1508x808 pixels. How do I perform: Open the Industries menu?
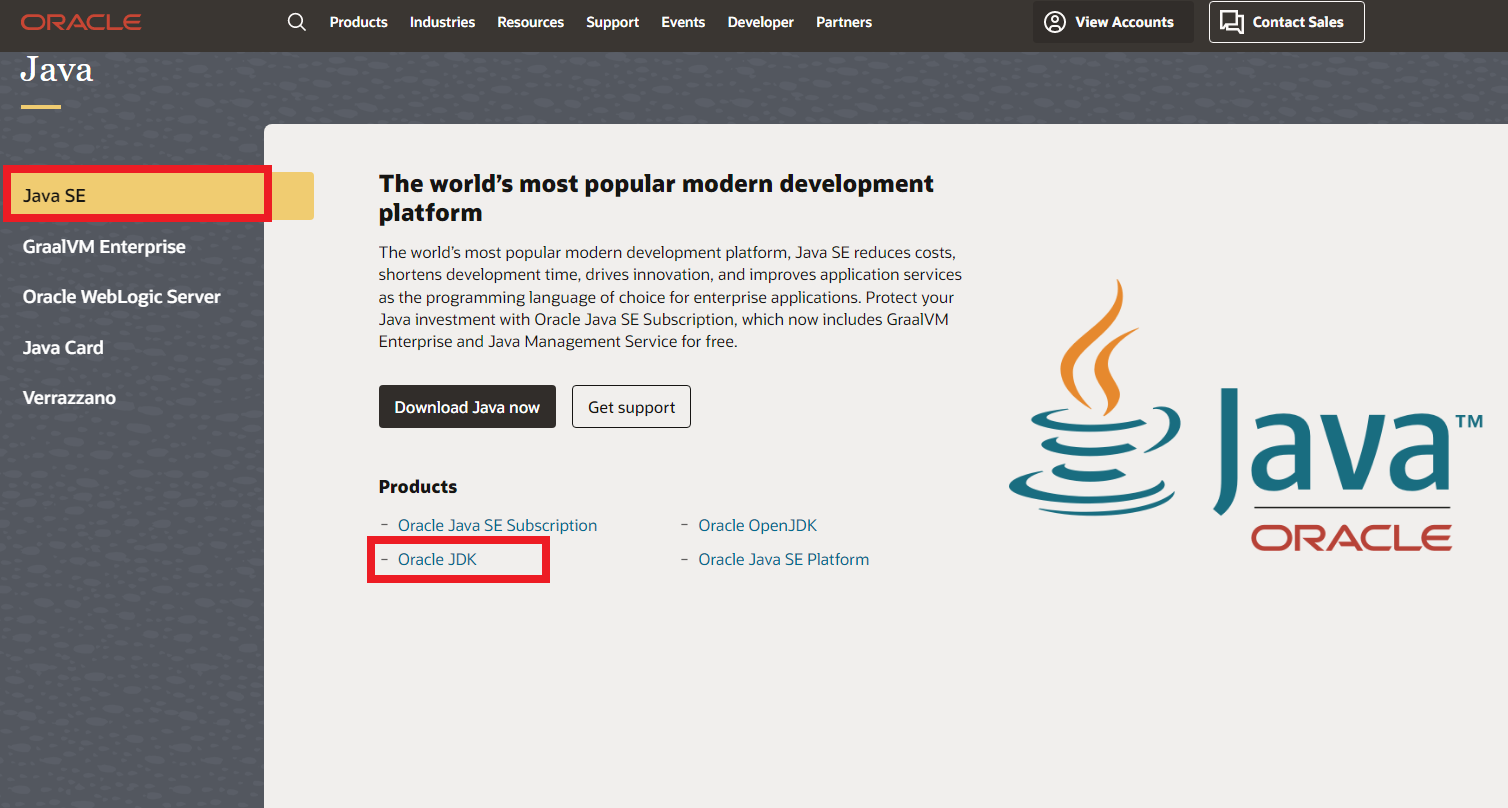point(442,22)
